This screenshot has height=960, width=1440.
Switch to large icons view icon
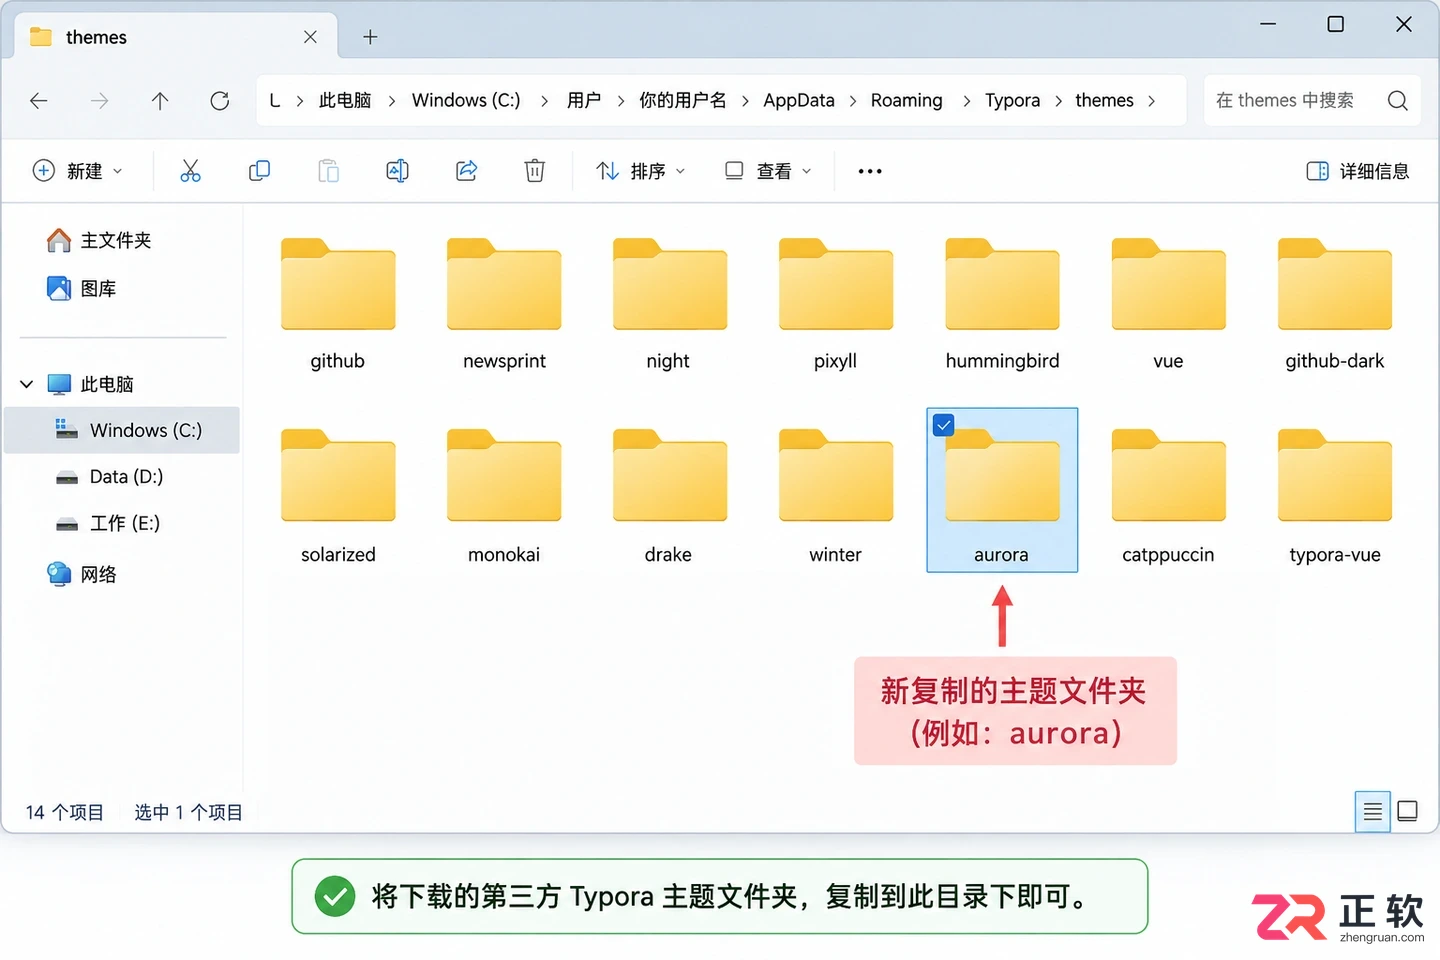[x=1407, y=811]
